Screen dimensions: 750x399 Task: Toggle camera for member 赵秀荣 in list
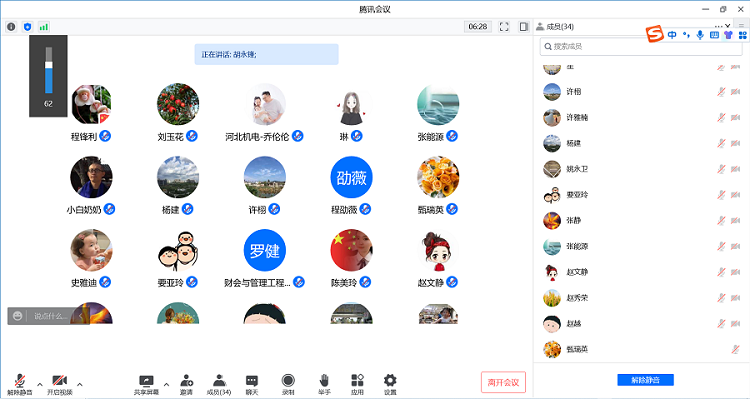click(736, 299)
